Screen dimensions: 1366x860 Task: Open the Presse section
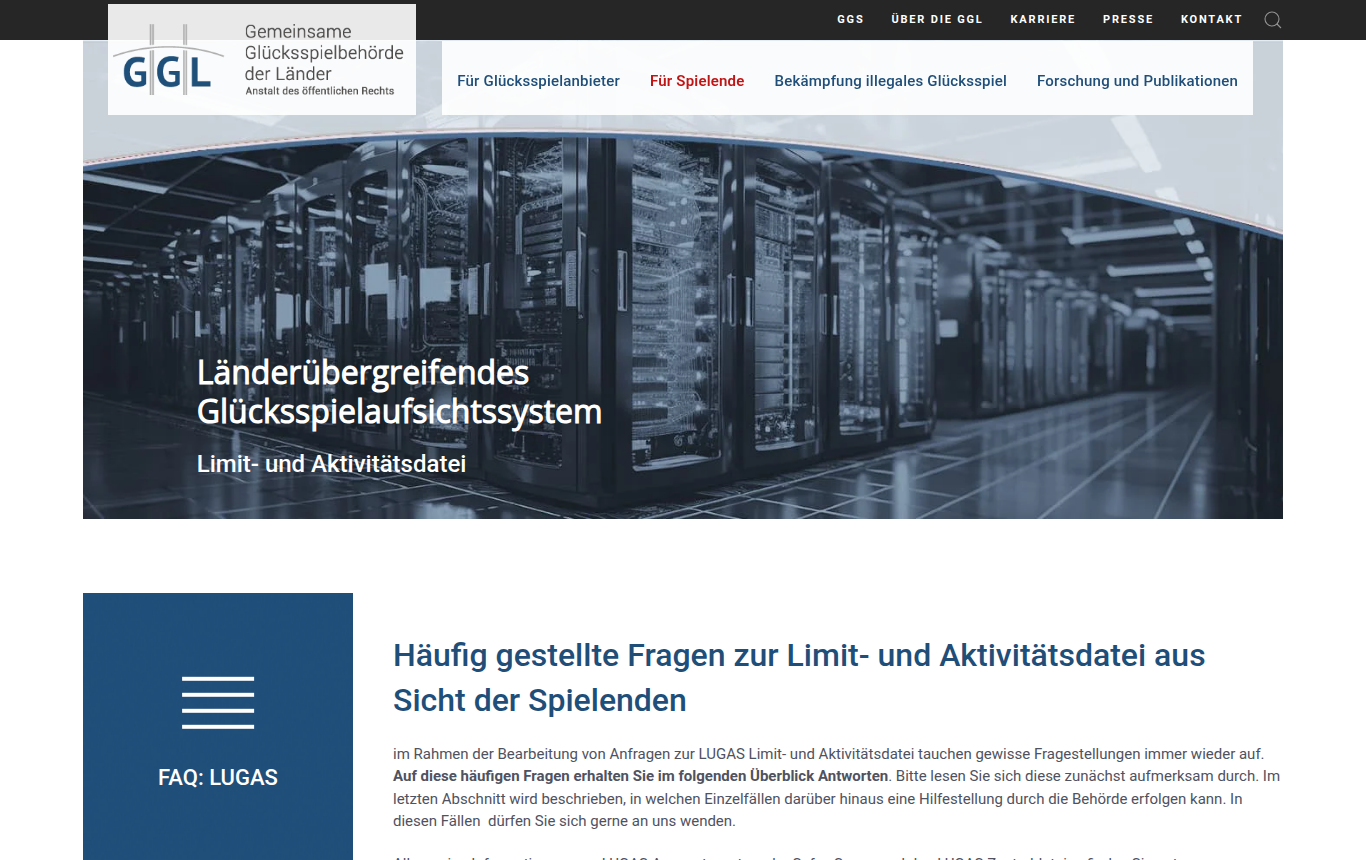(1128, 19)
